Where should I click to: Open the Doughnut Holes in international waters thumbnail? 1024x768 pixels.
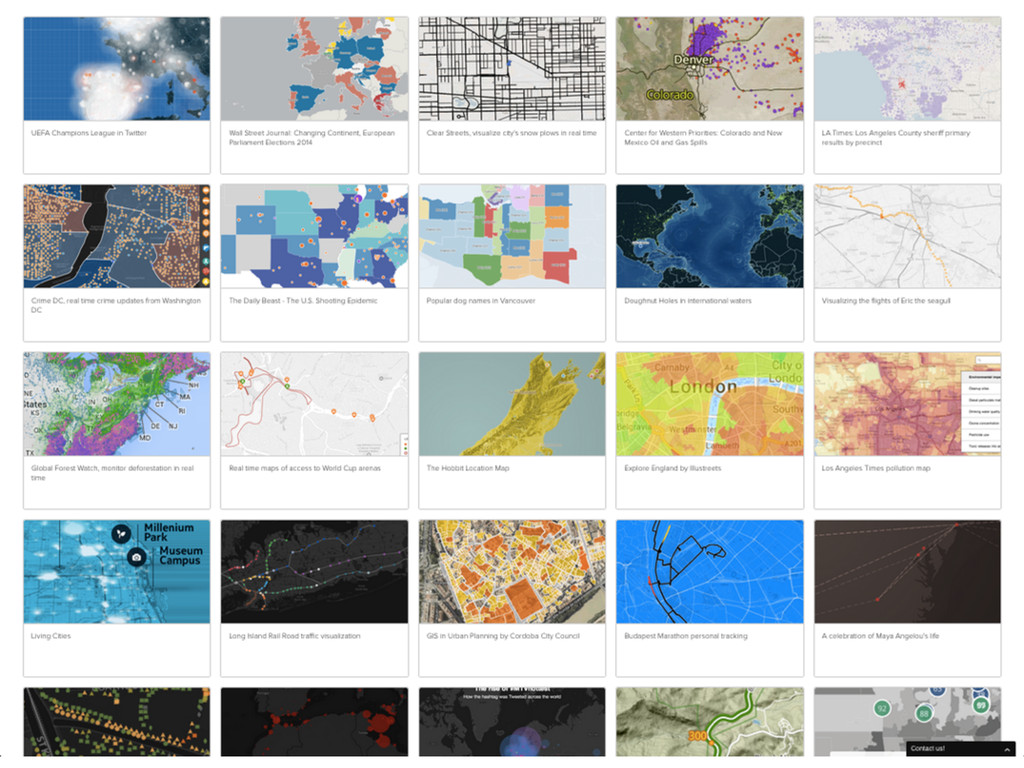click(710, 236)
